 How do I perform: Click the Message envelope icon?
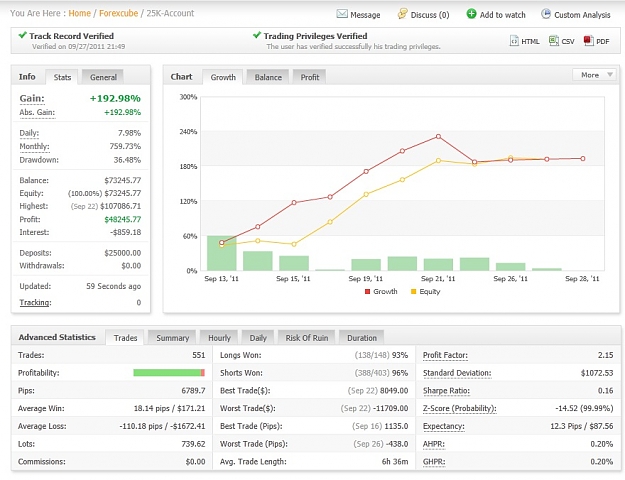pyautogui.click(x=342, y=14)
